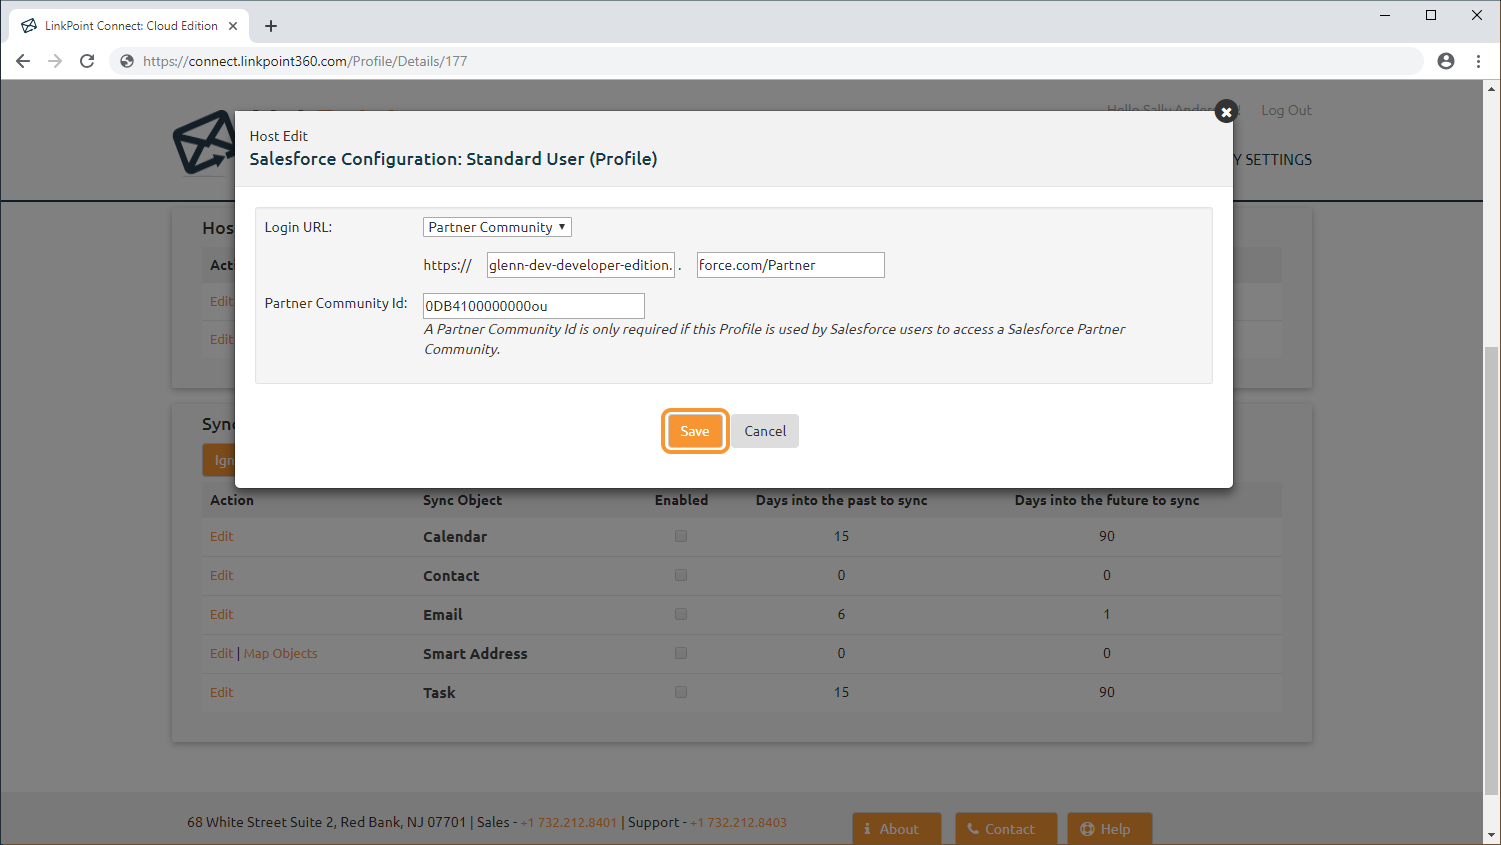Click the browser address bar
The image size is (1501, 845).
(x=765, y=61)
